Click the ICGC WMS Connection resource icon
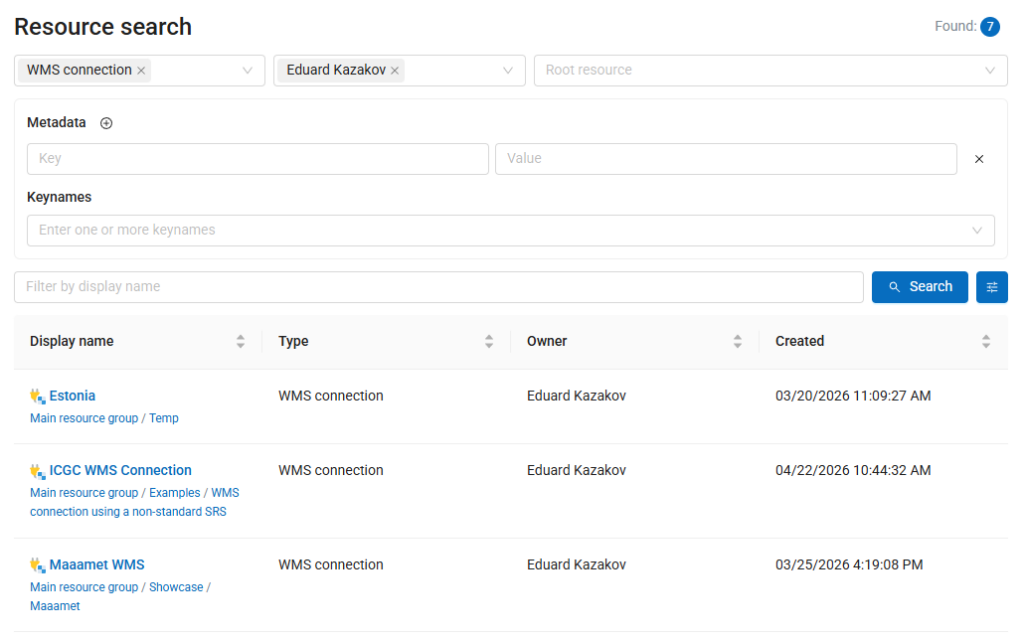 pyautogui.click(x=37, y=471)
